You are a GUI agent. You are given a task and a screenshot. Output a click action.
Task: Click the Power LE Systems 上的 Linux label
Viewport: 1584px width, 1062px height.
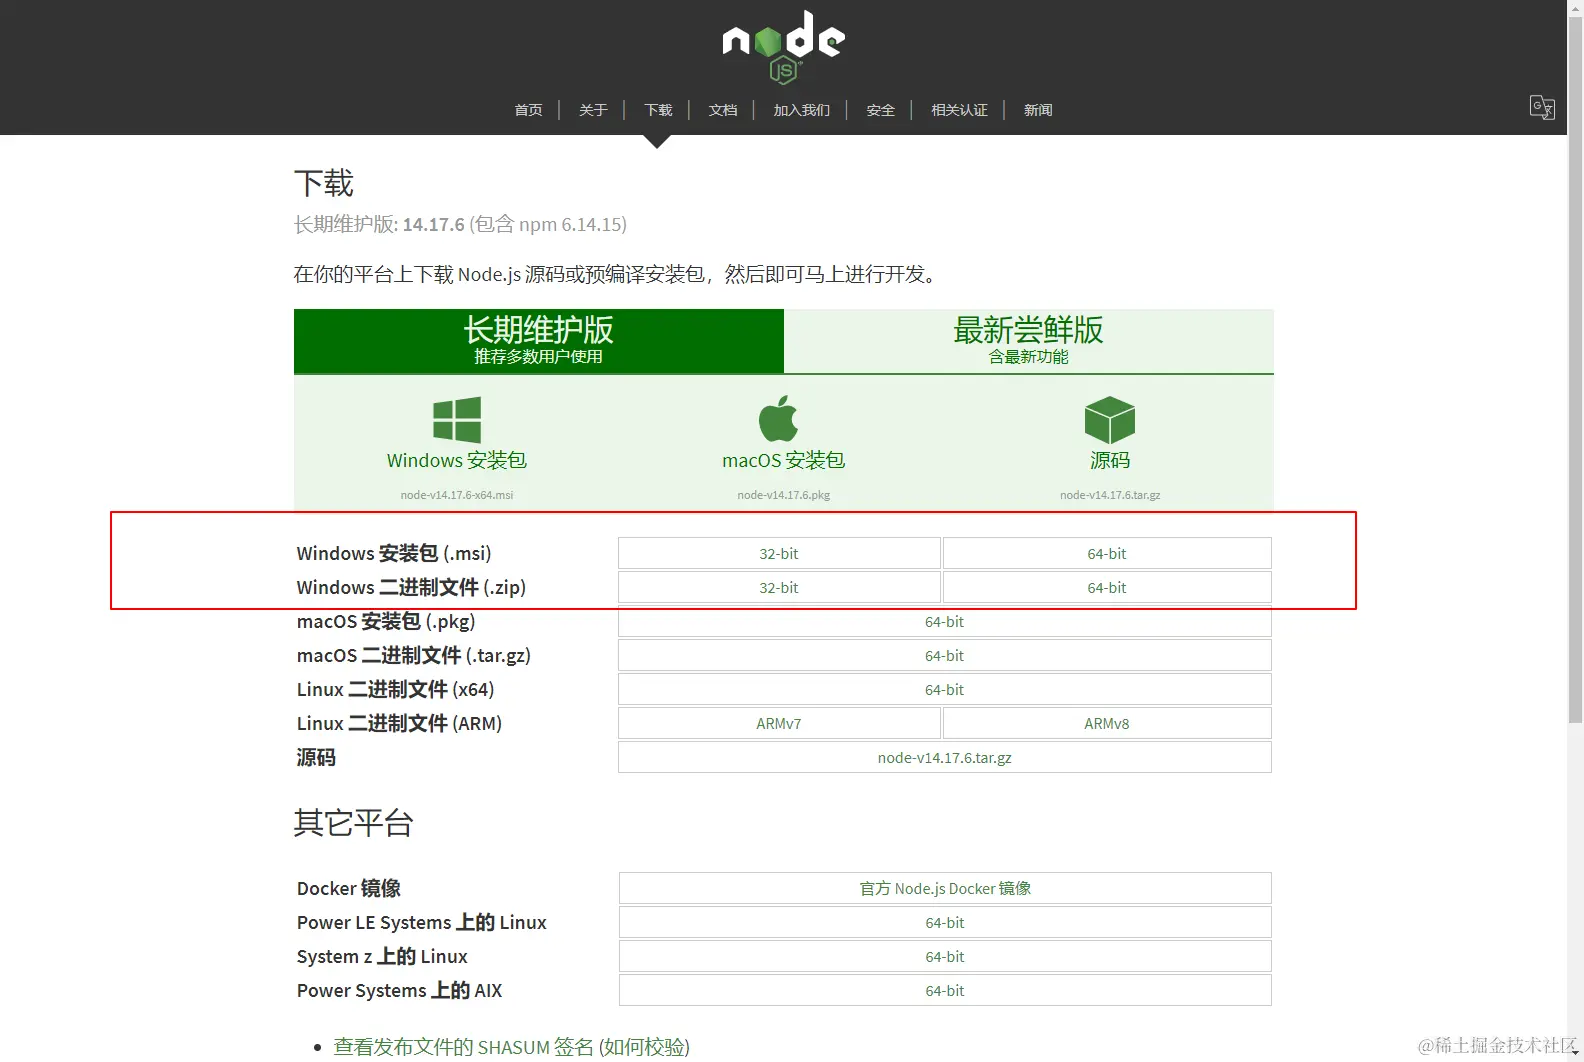coord(422,922)
